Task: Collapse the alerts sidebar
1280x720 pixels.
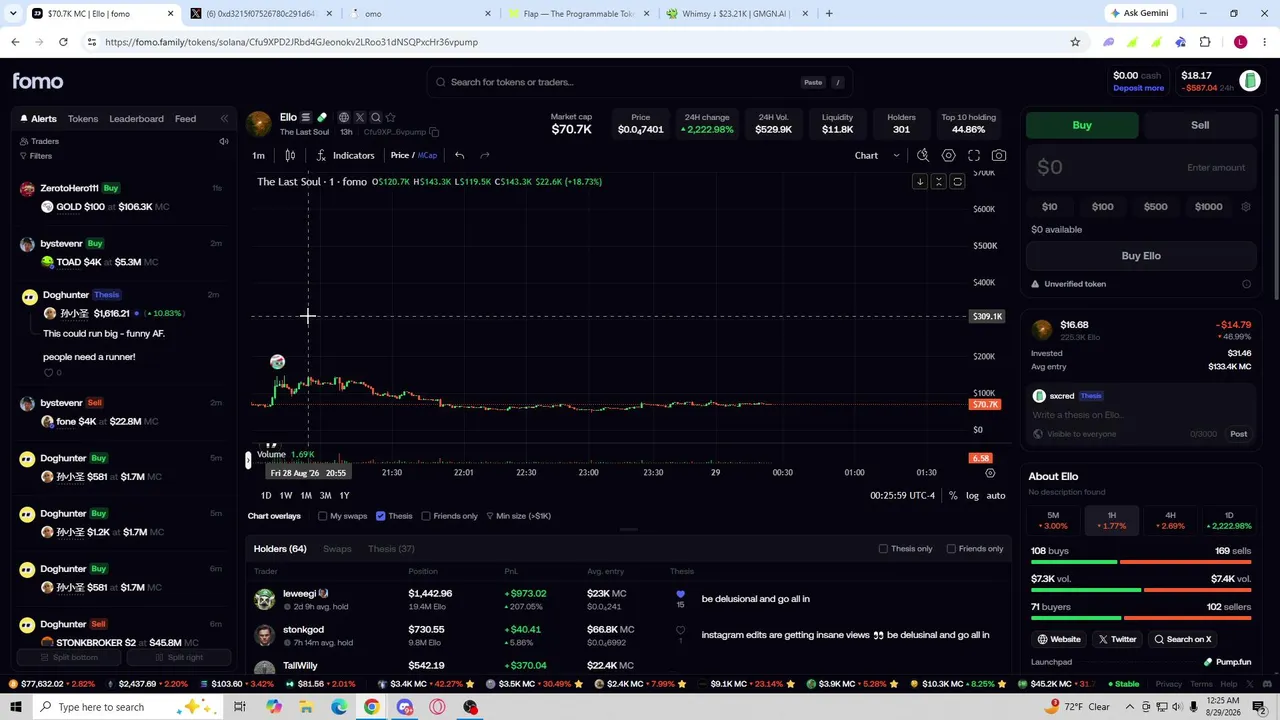Action: (x=224, y=118)
